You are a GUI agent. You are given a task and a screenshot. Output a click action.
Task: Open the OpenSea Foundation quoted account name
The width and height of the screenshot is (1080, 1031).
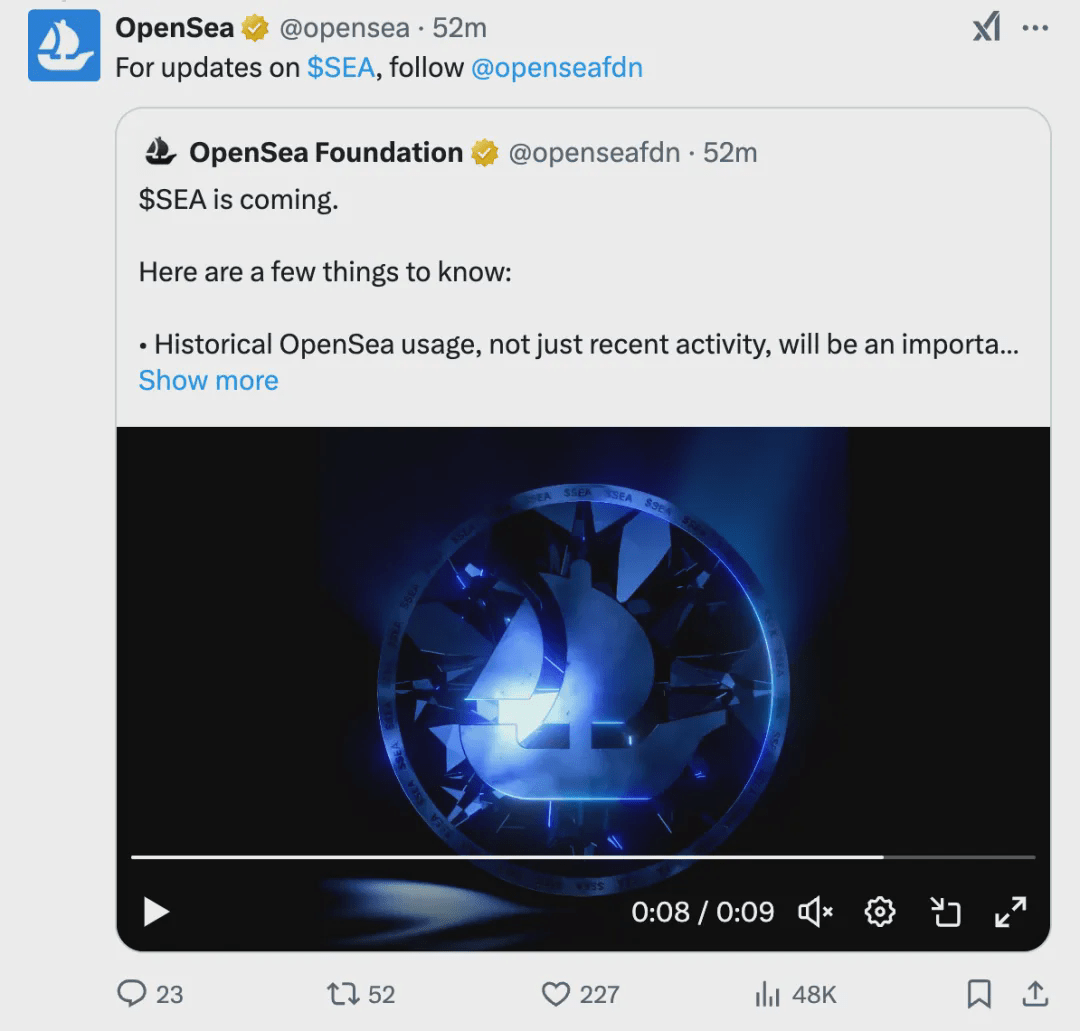pos(325,153)
